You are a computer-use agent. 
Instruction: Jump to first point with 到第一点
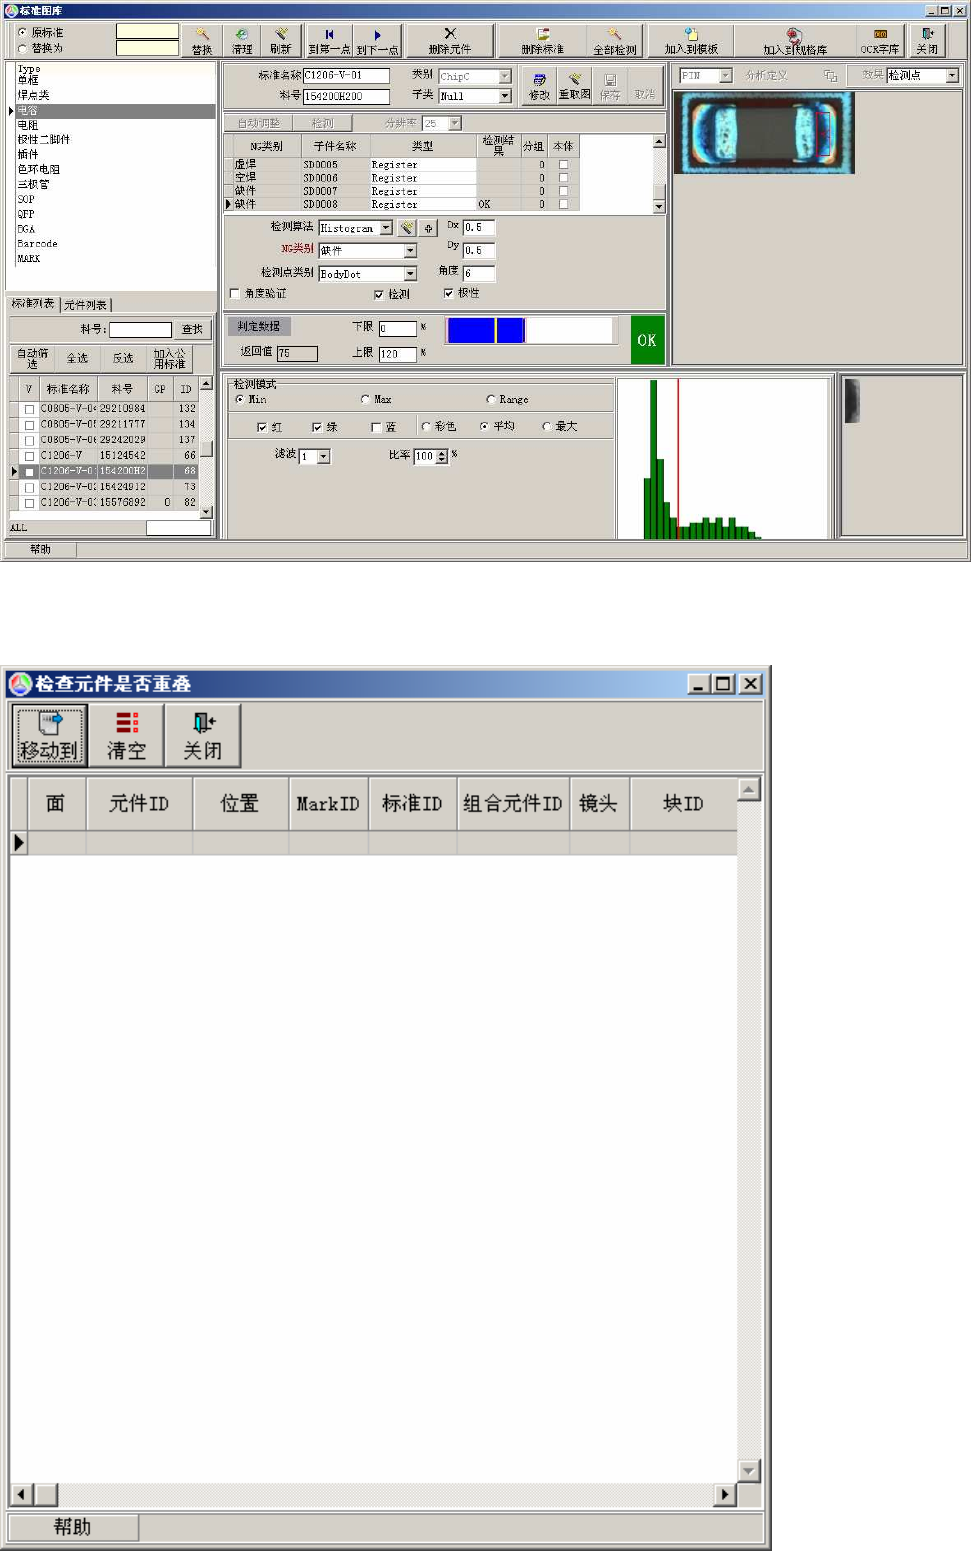click(329, 41)
